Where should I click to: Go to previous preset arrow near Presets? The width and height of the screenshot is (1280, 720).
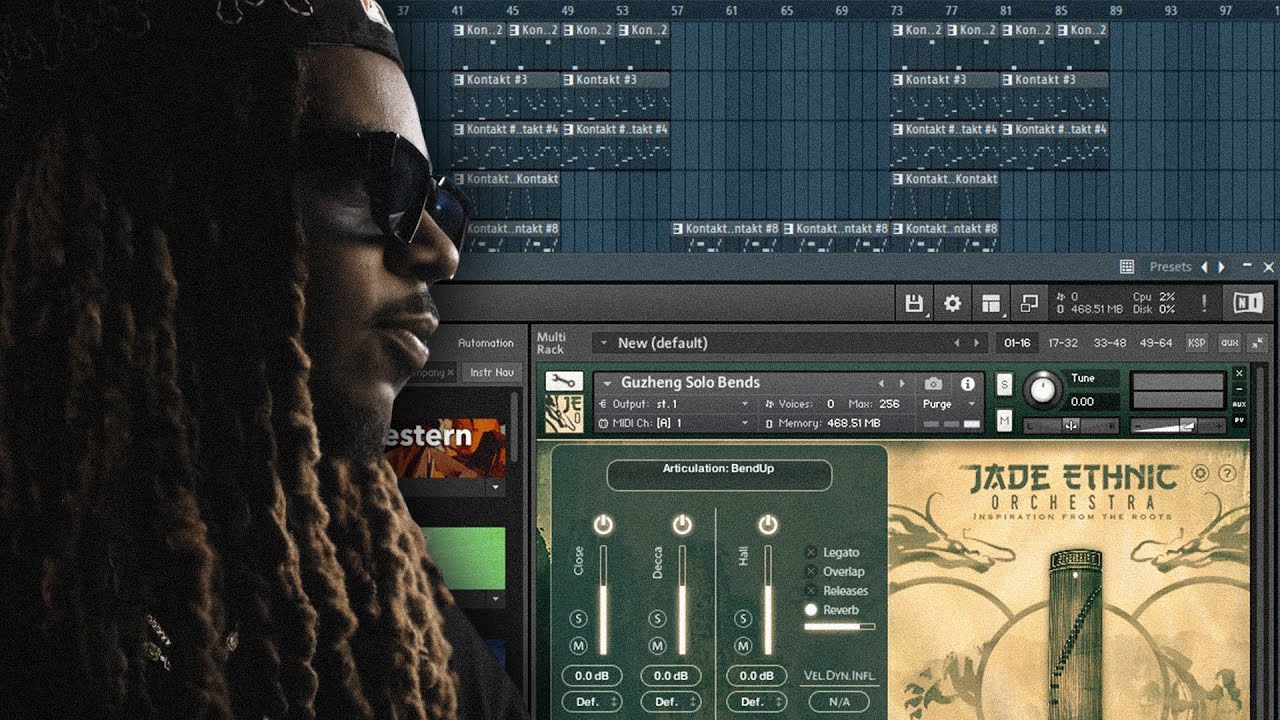1204,267
